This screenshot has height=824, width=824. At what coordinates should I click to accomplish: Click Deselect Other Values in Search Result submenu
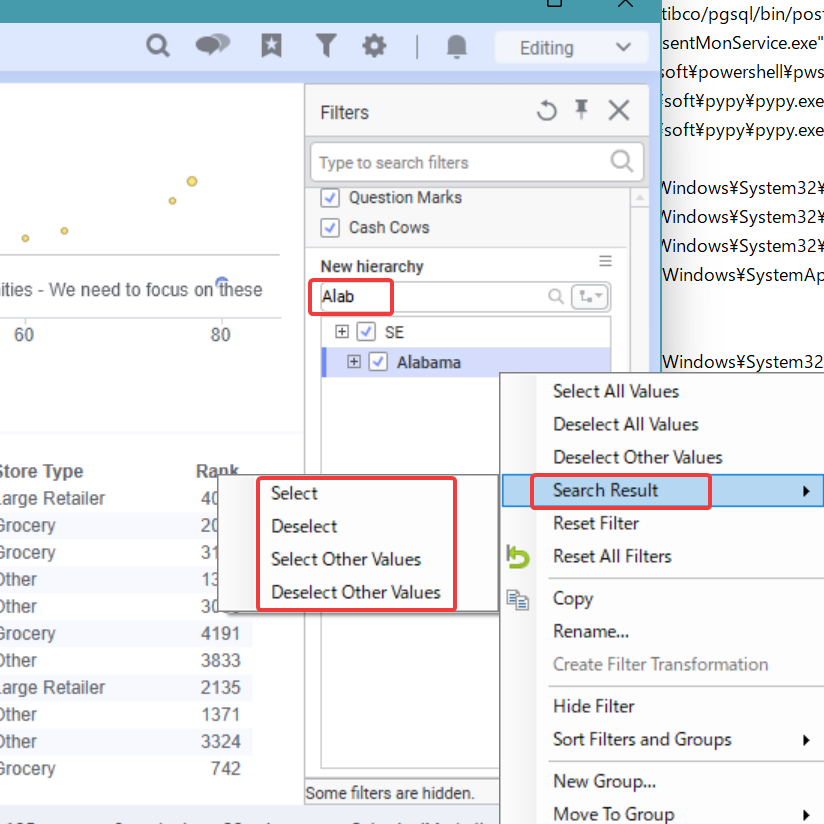click(x=356, y=593)
